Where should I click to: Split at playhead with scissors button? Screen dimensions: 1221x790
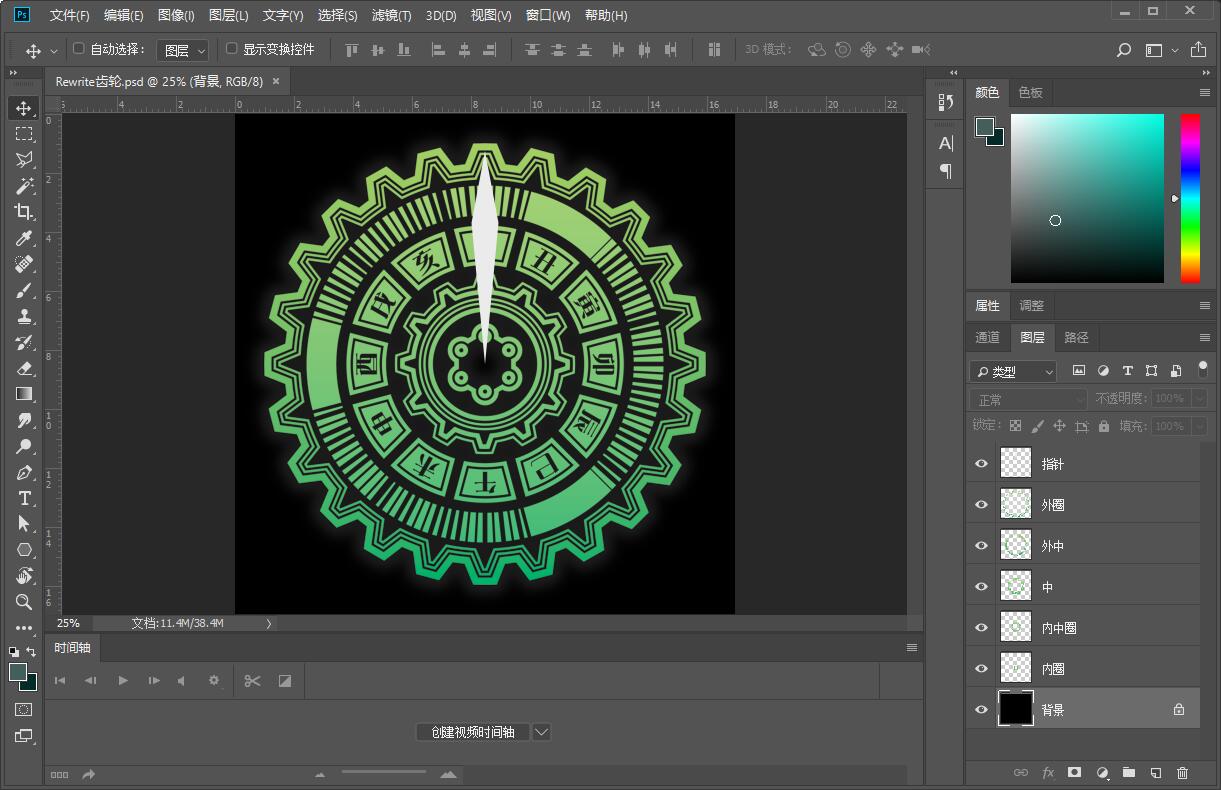coord(252,681)
